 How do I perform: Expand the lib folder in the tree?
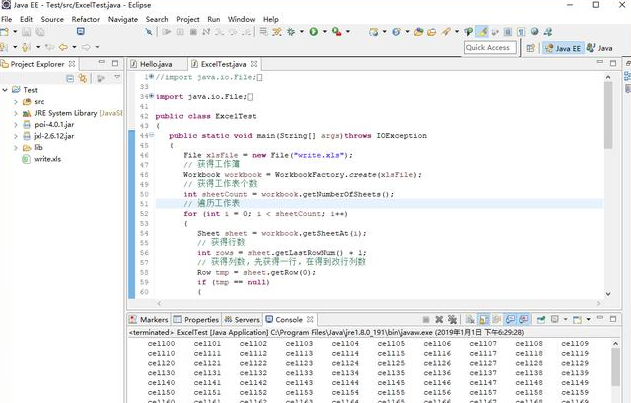pyautogui.click(x=17, y=147)
